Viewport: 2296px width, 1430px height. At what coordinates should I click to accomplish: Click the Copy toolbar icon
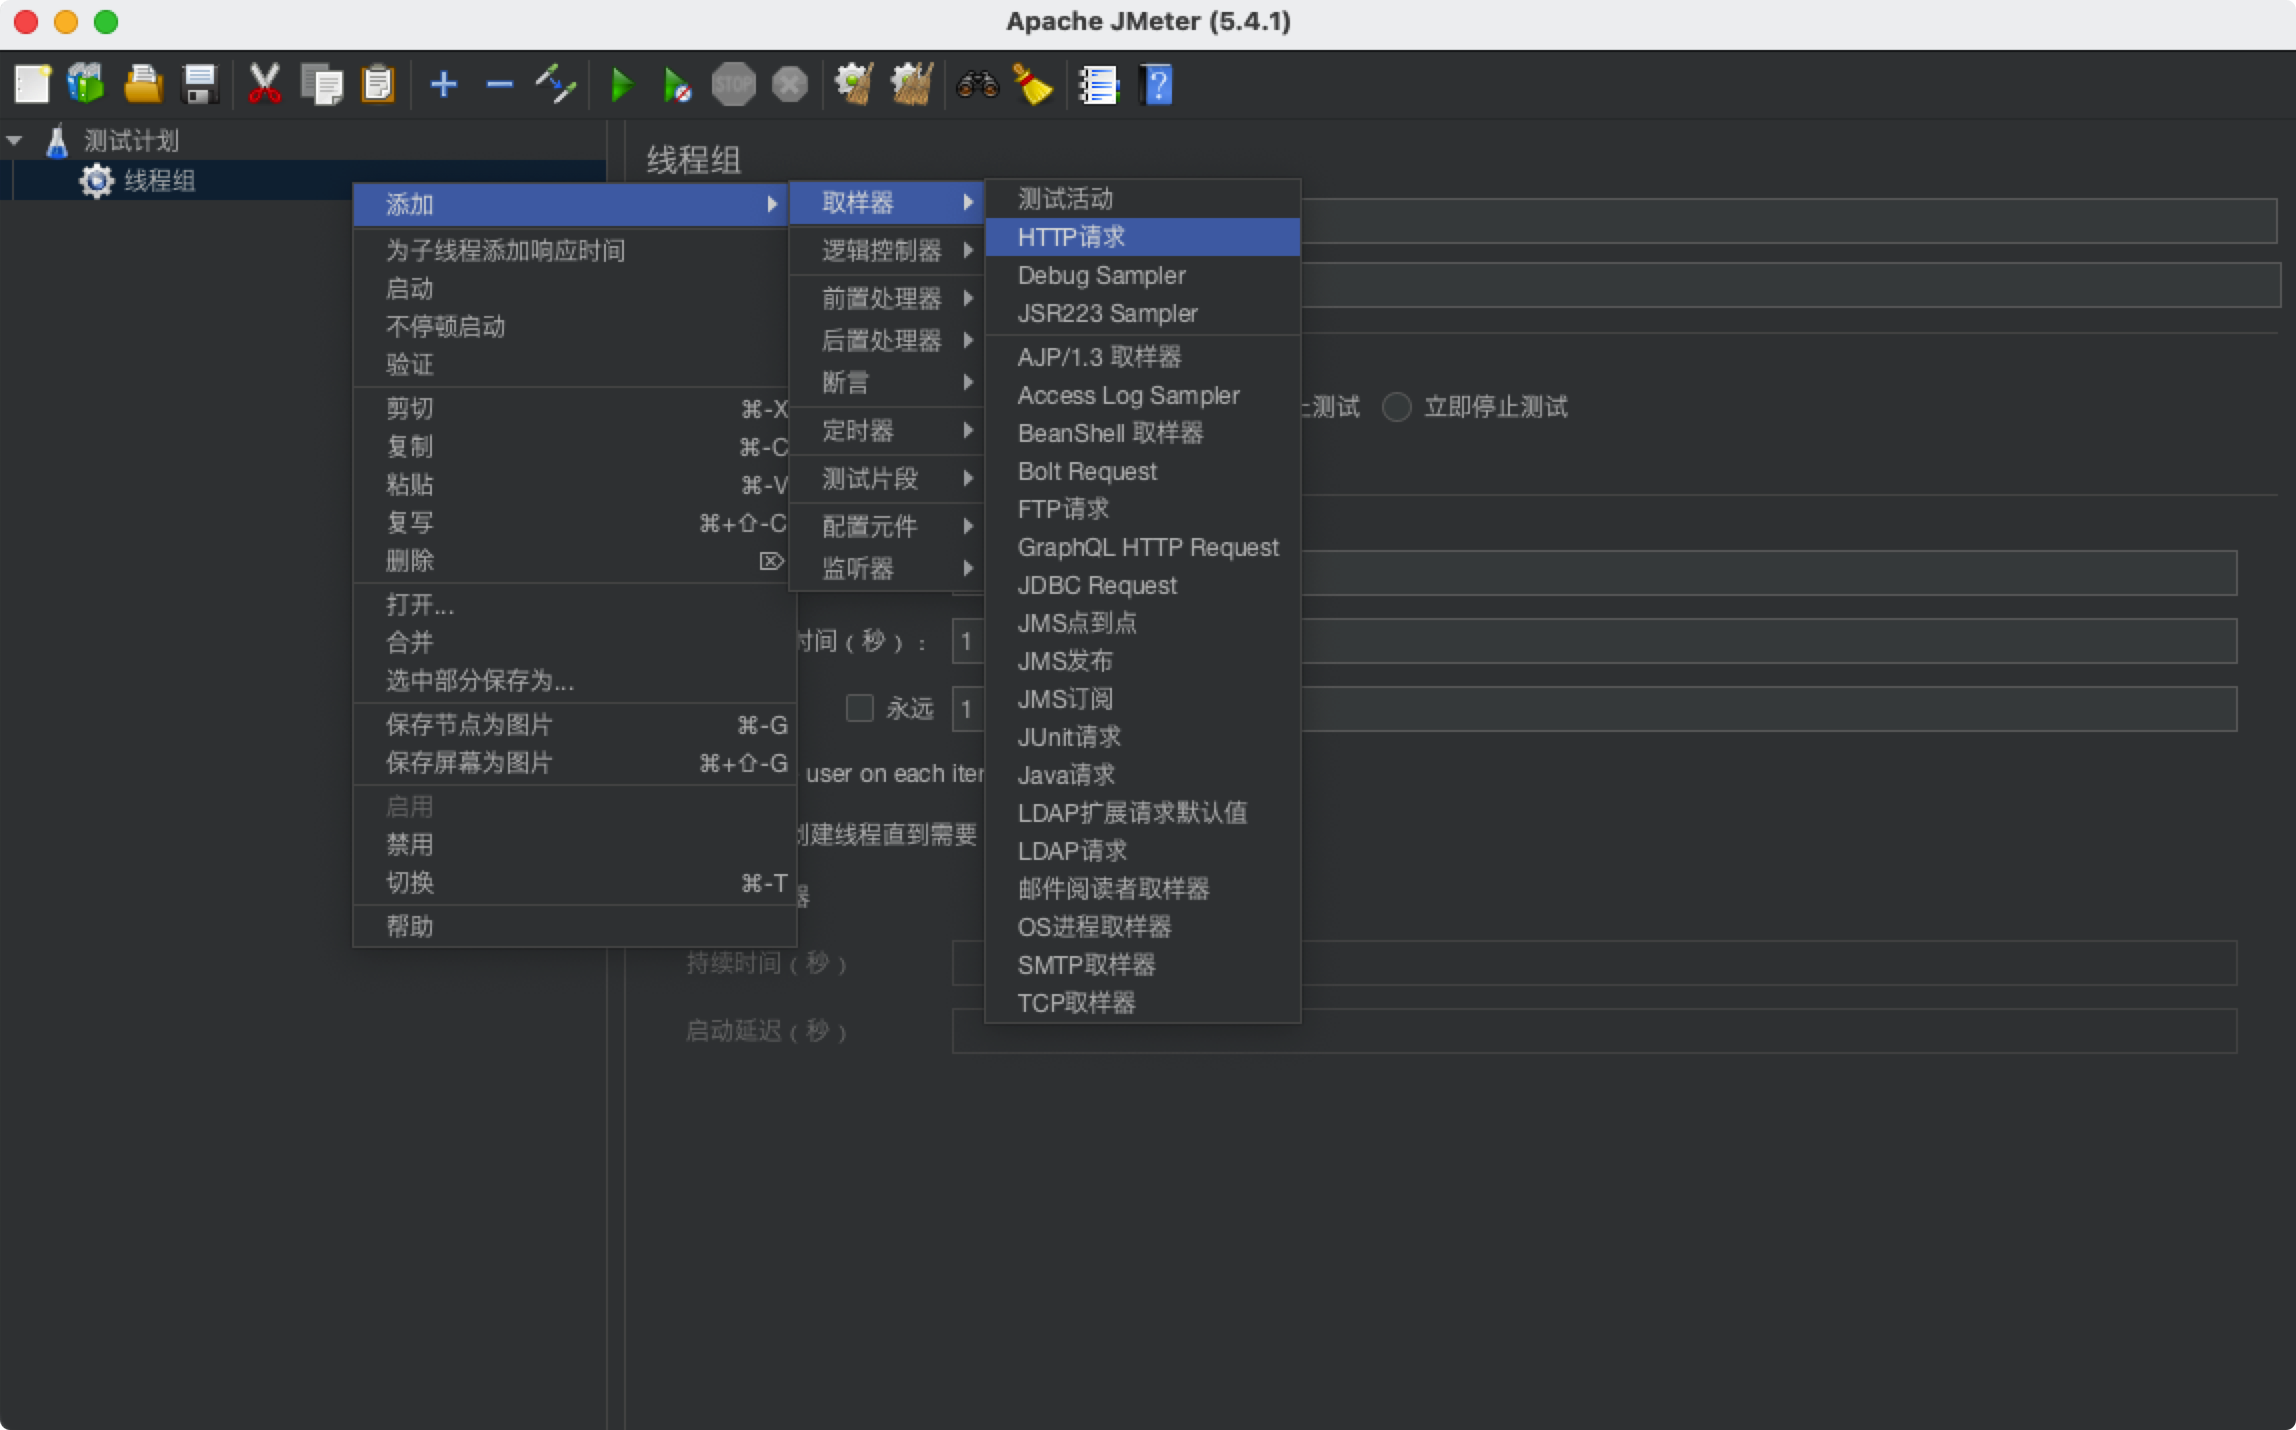(321, 85)
